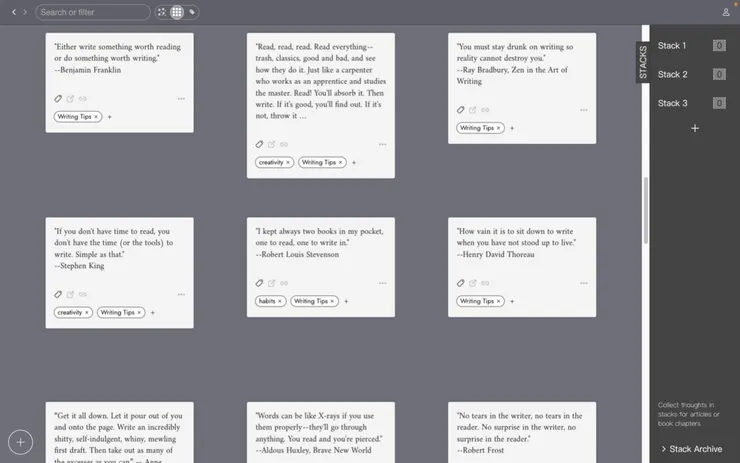Add a new stack with plus
The image size is (740, 463).
click(695, 128)
